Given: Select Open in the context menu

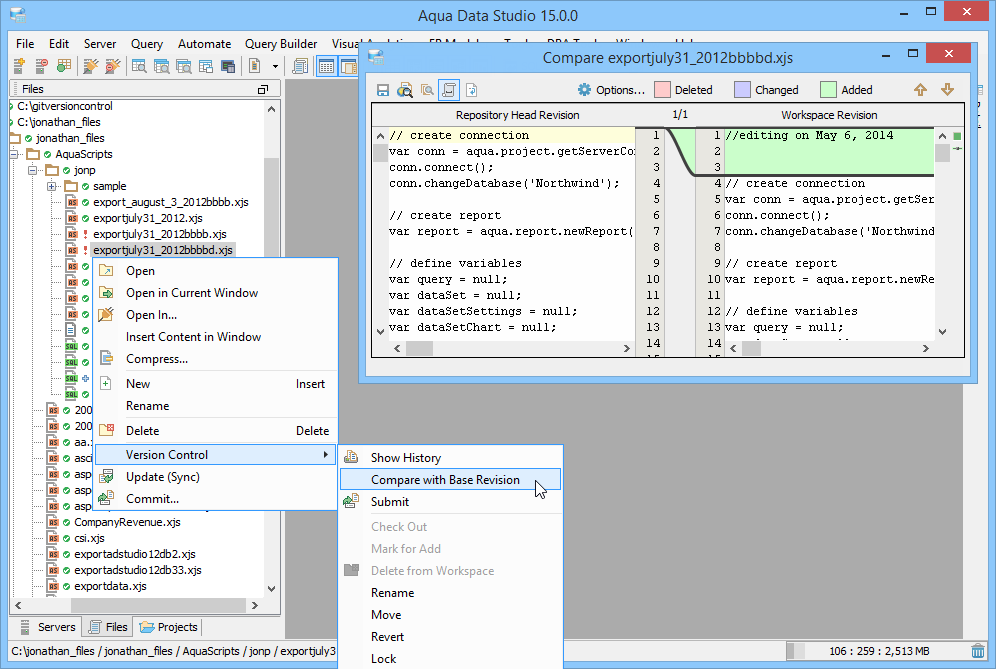Looking at the screenshot, I should pyautogui.click(x=216, y=271).
